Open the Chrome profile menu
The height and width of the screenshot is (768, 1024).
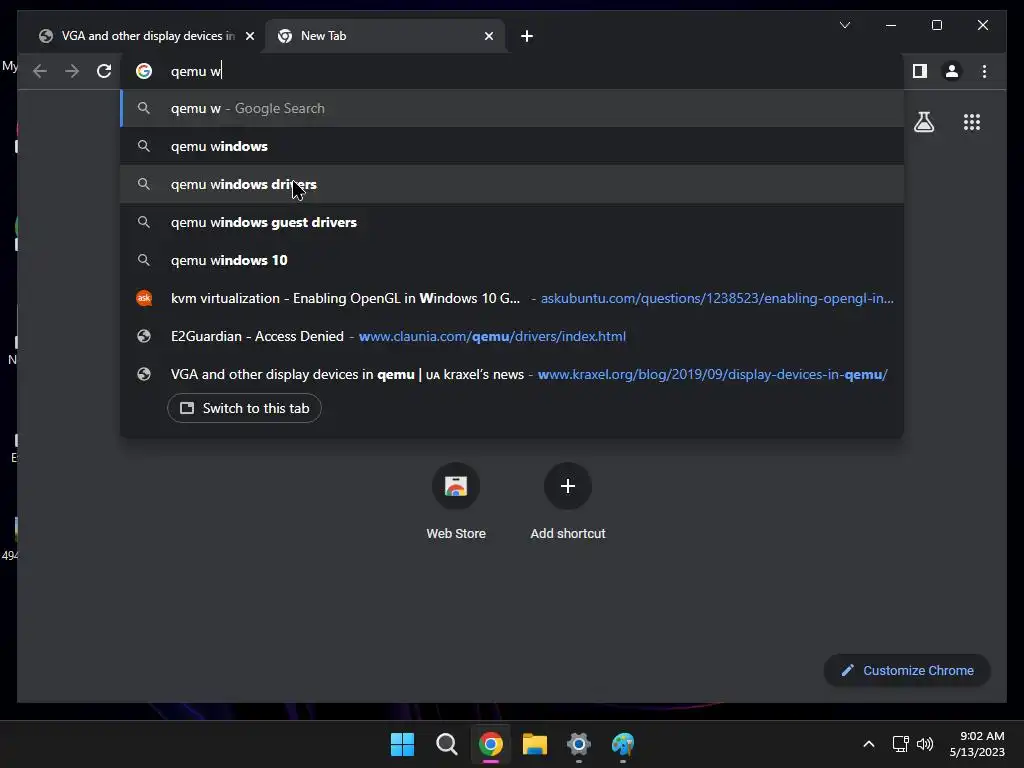pyautogui.click(x=952, y=71)
